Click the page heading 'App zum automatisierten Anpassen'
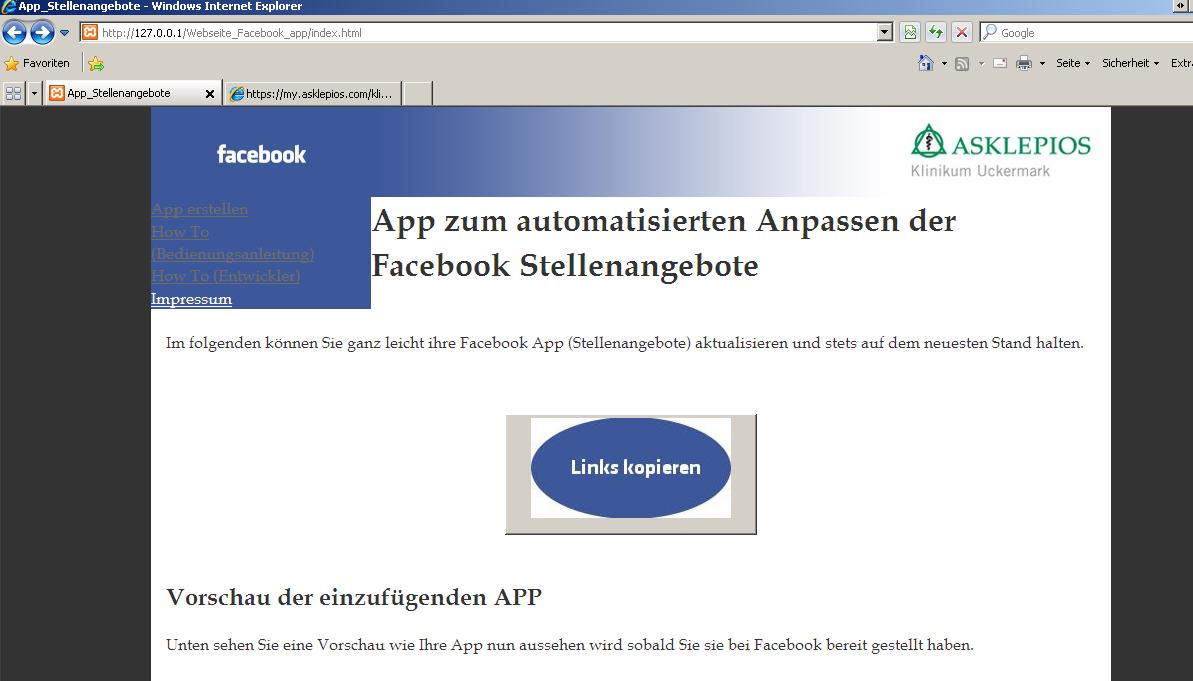This screenshot has width=1193, height=681. point(663,243)
